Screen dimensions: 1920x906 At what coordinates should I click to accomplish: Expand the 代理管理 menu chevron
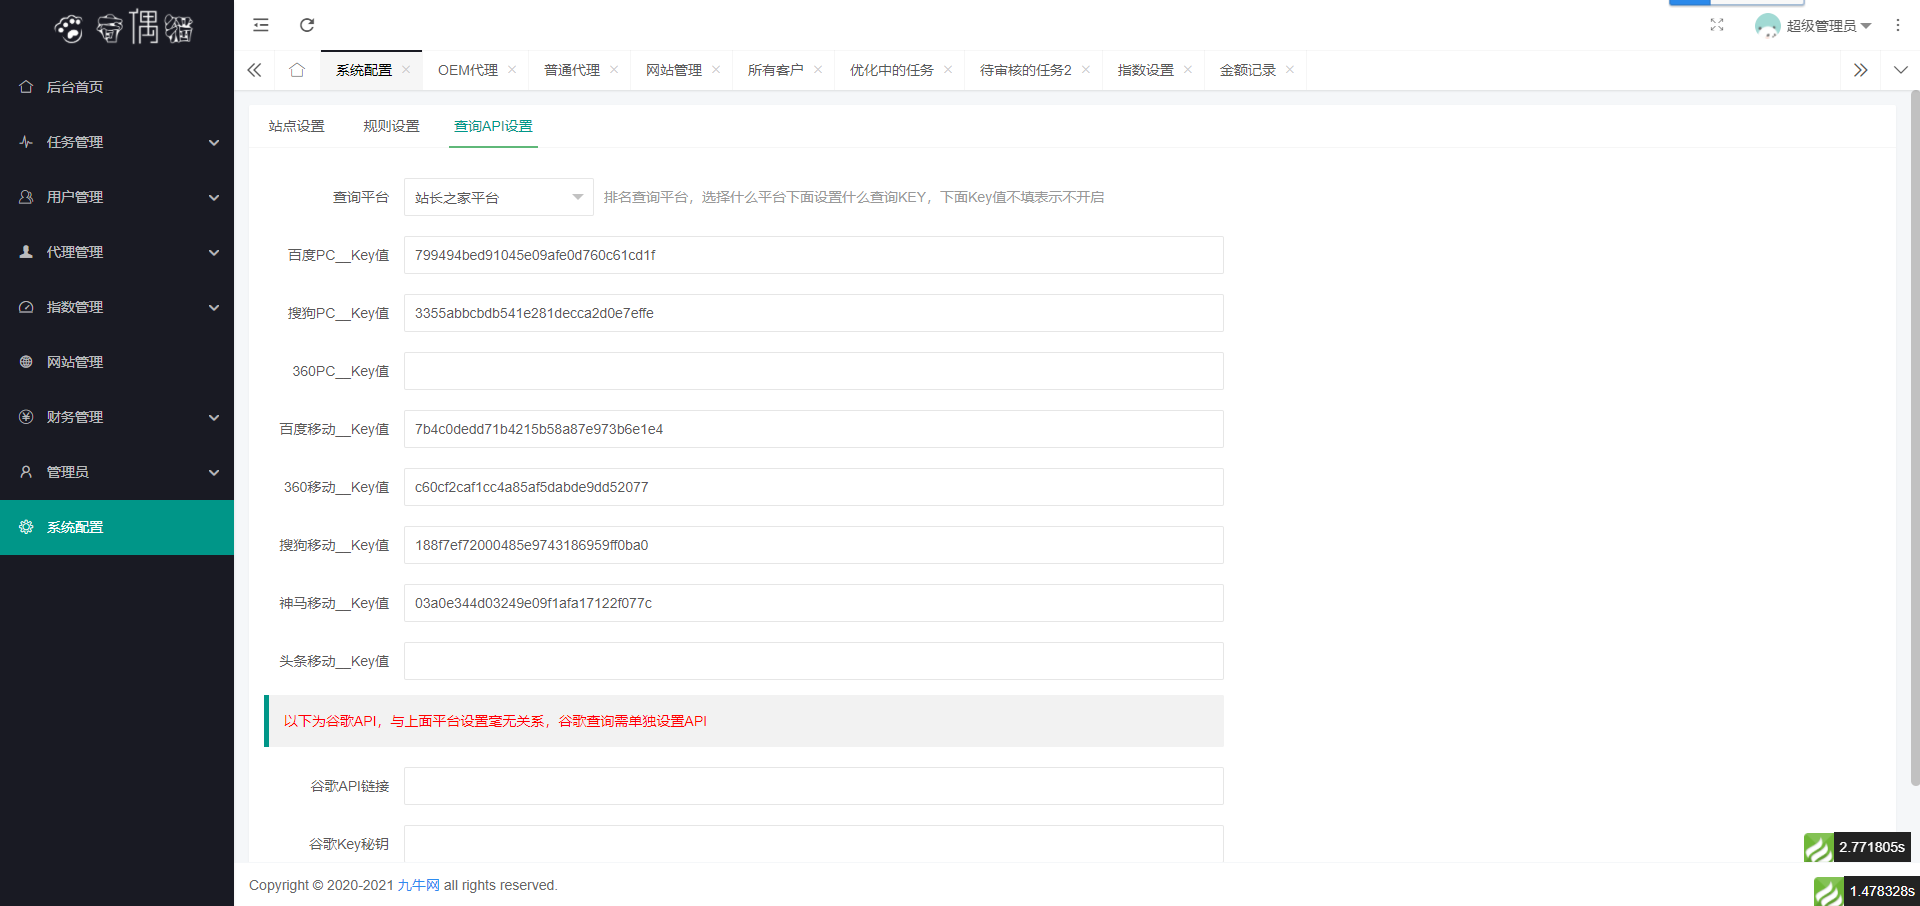[x=214, y=252]
